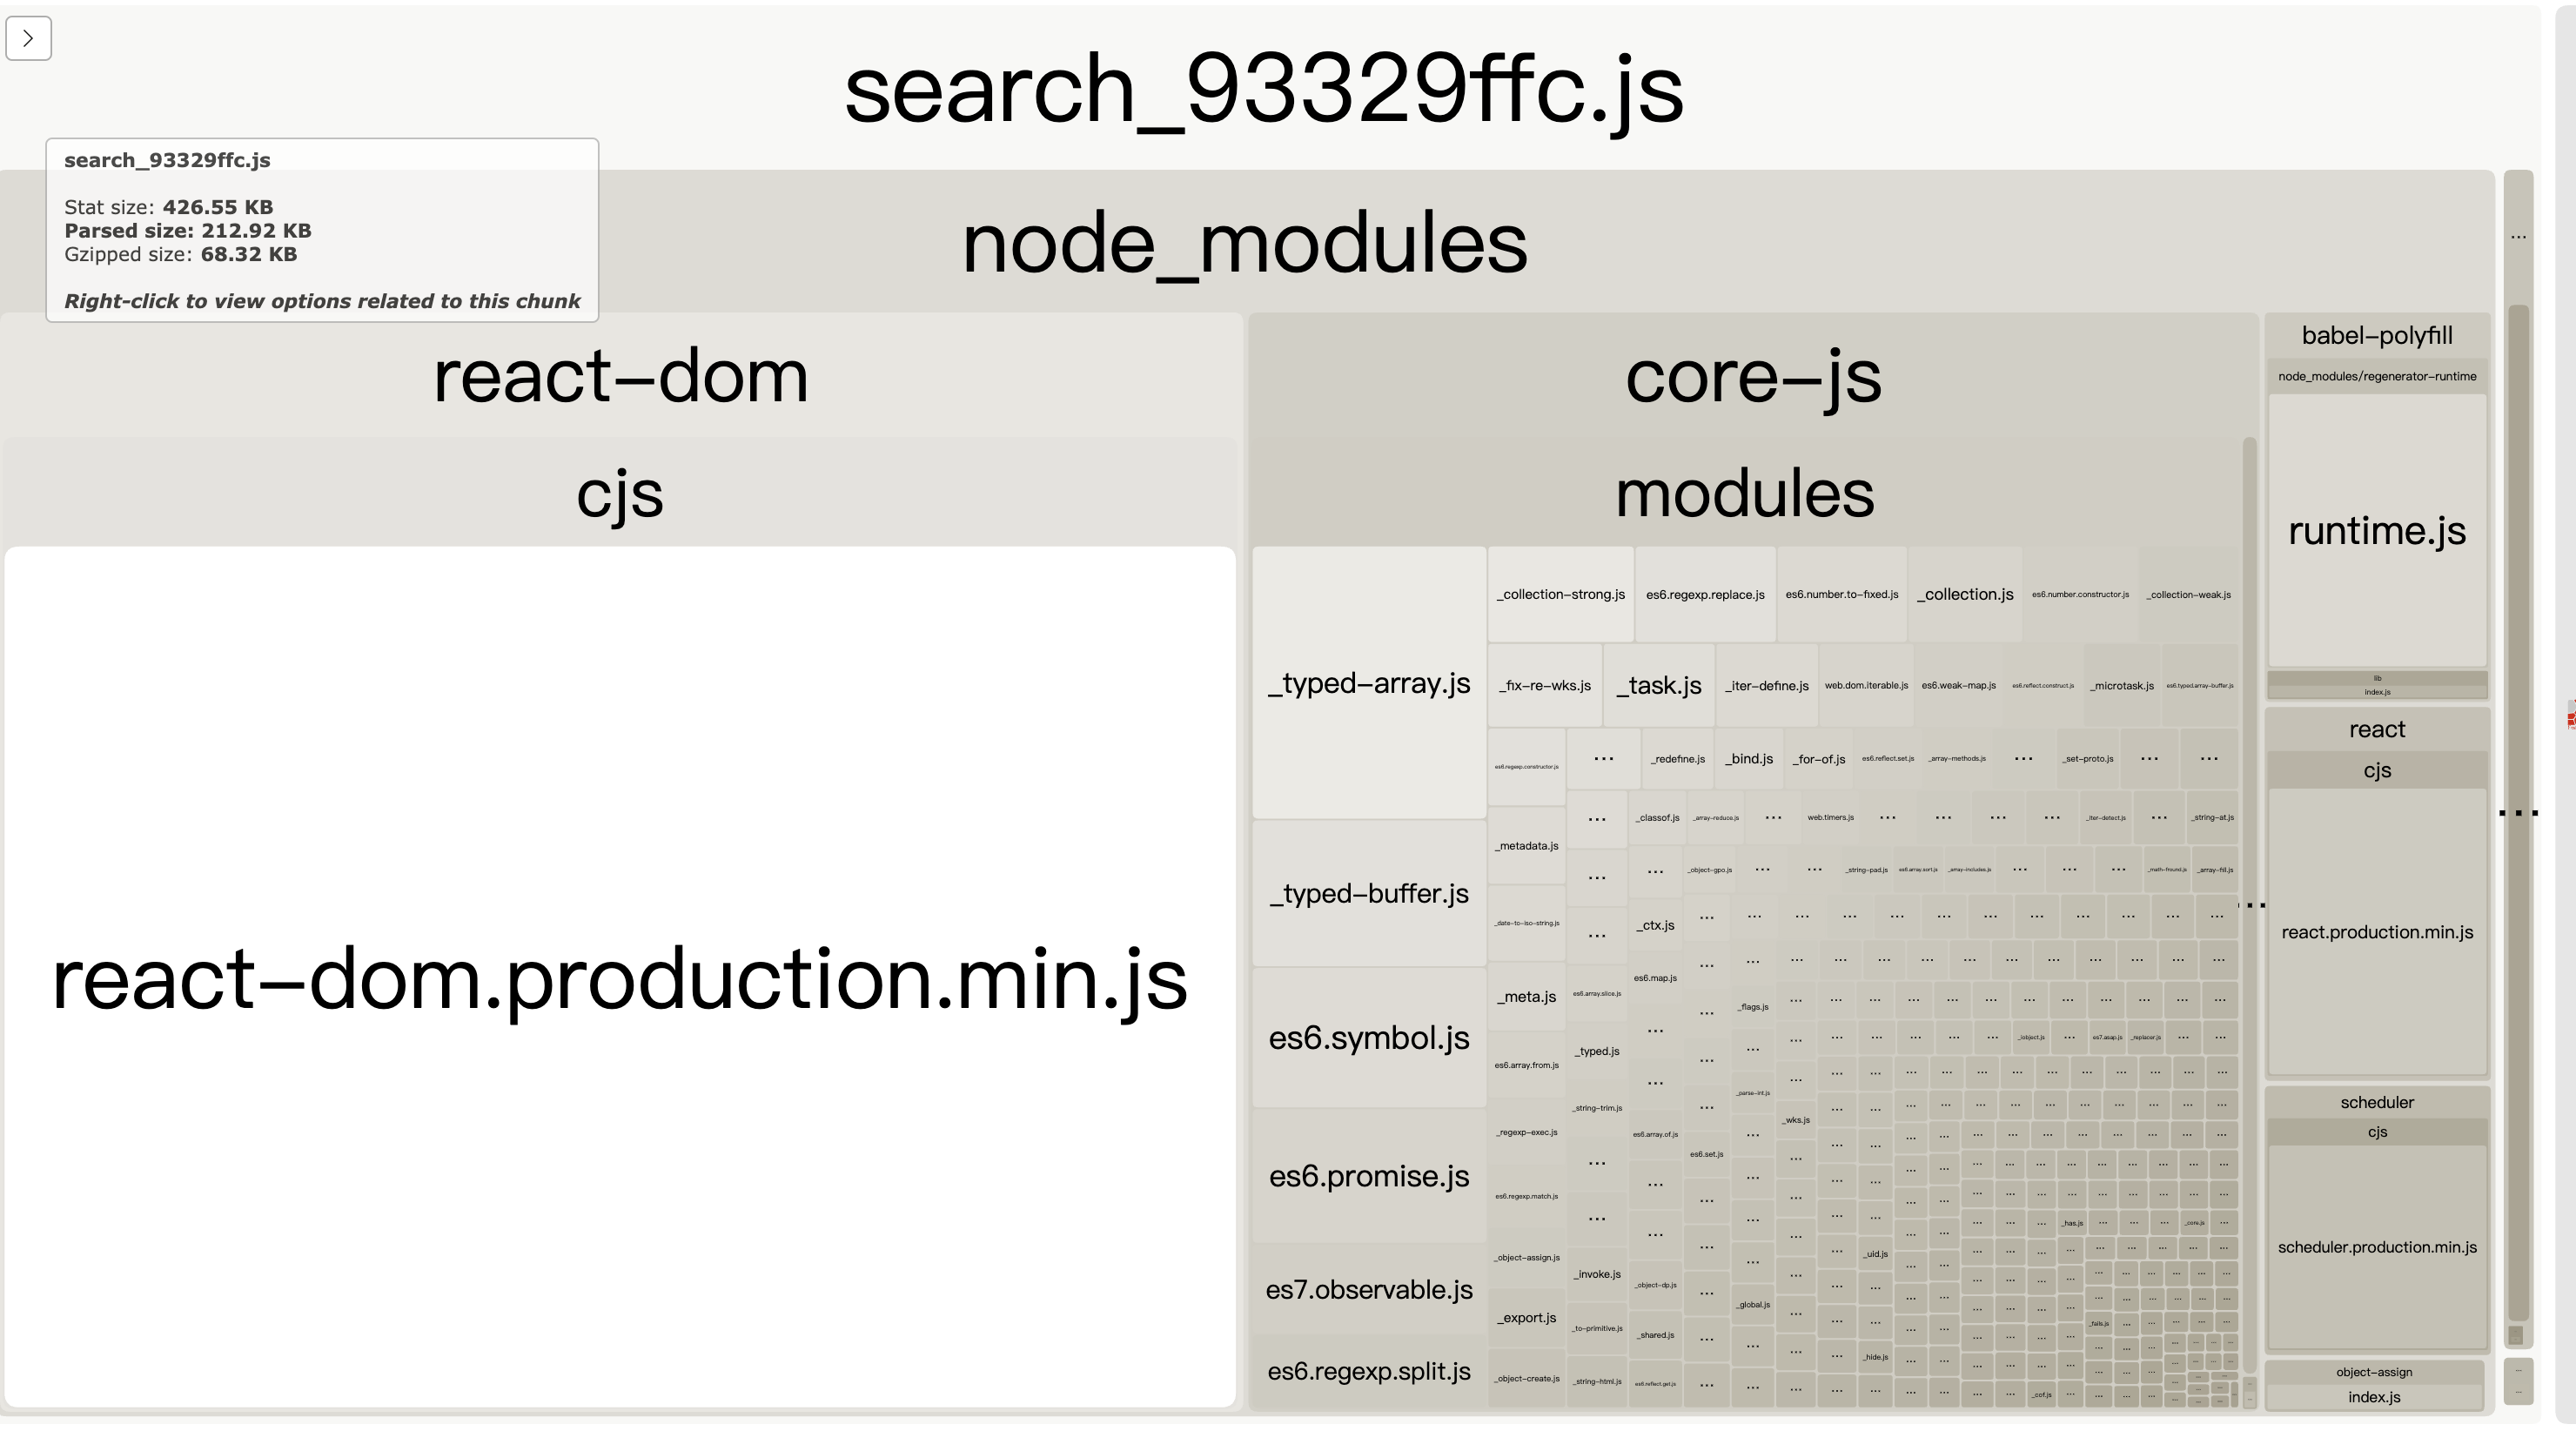The height and width of the screenshot is (1431, 2576).
Task: Select the _microtask.js block
Action: point(2122,685)
